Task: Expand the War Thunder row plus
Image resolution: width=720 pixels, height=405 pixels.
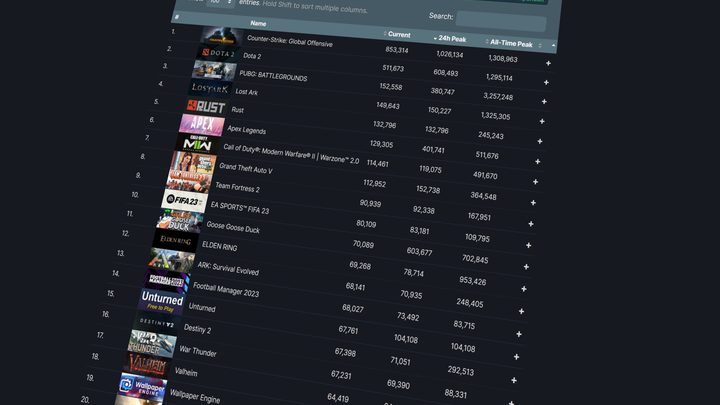Action: 511,402
